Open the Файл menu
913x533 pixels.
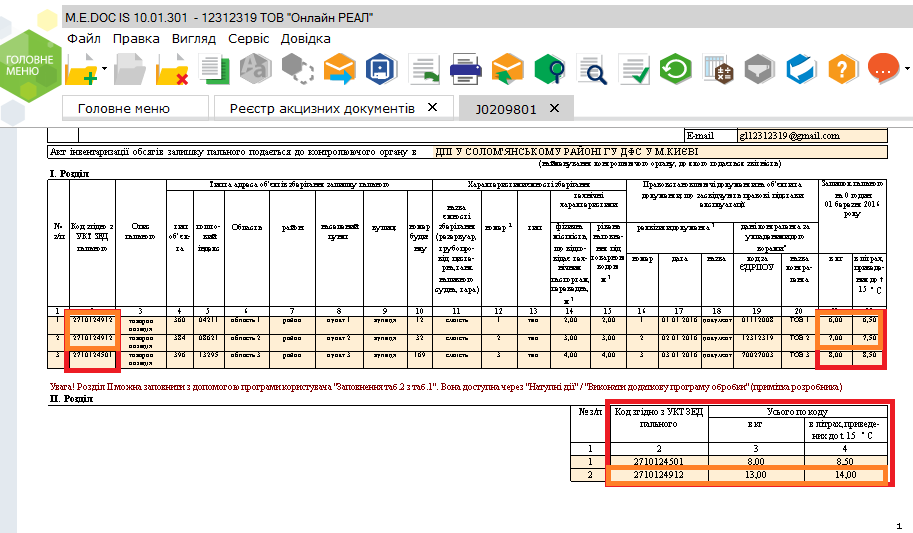point(83,38)
